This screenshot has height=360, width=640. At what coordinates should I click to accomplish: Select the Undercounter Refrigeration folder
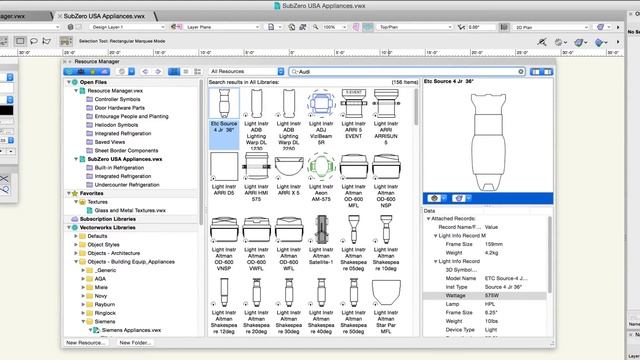coord(127,185)
